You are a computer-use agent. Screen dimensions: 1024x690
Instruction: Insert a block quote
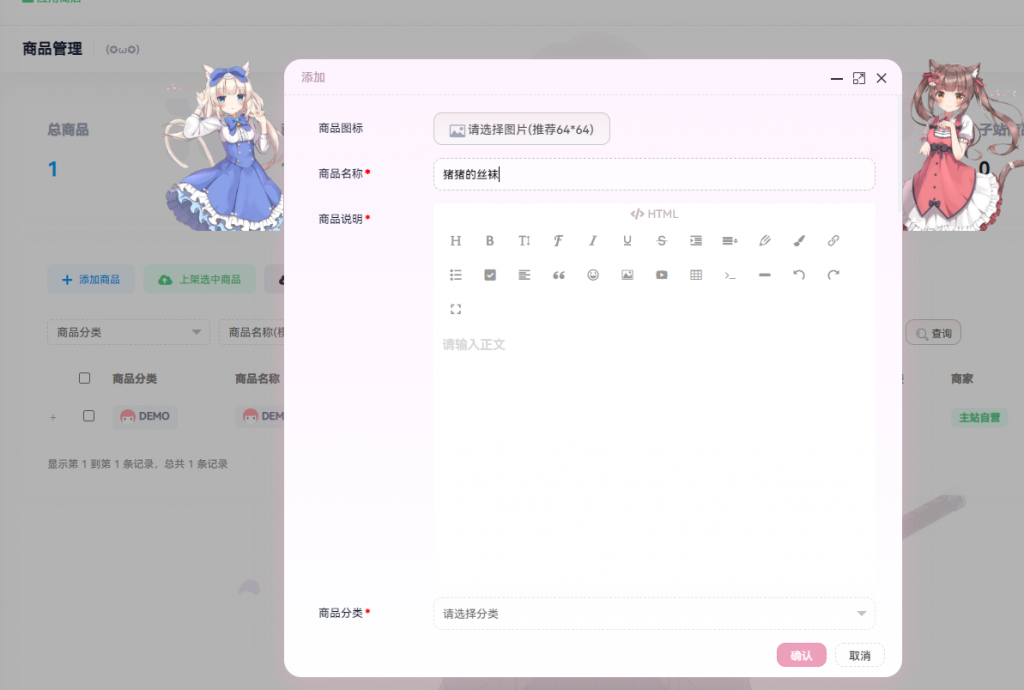(558, 275)
